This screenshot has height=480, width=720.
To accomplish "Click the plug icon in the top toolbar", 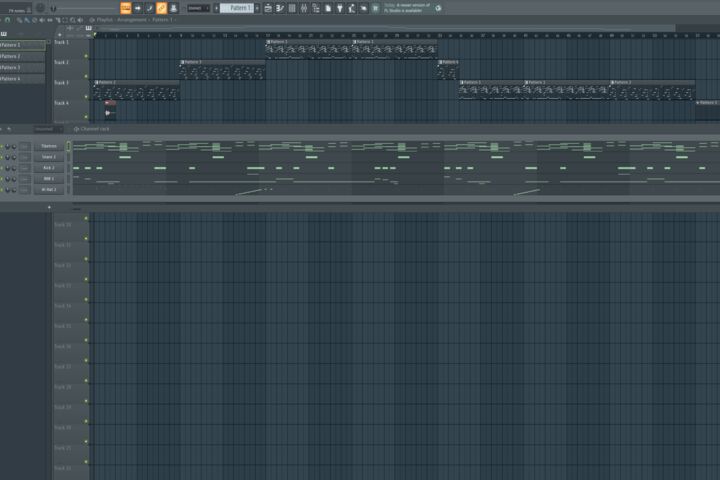I will coord(340,8).
